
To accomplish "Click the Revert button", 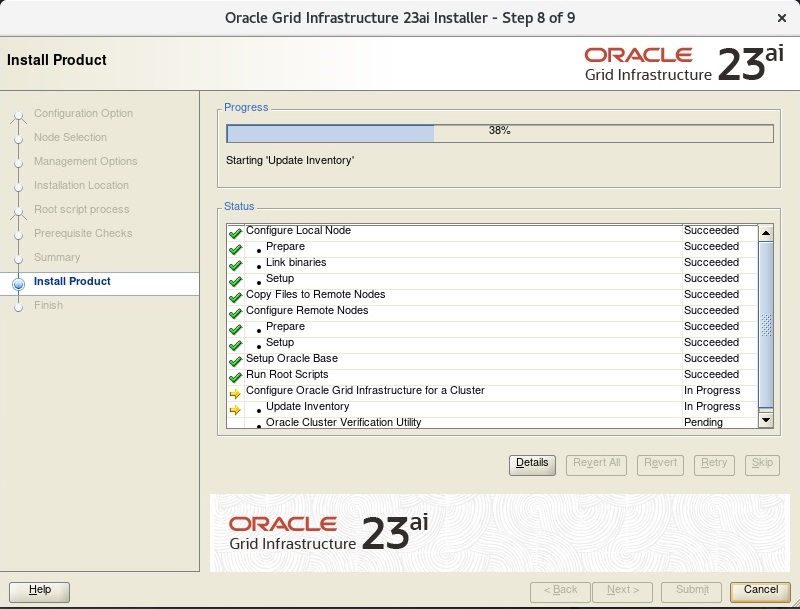I will [x=660, y=465].
